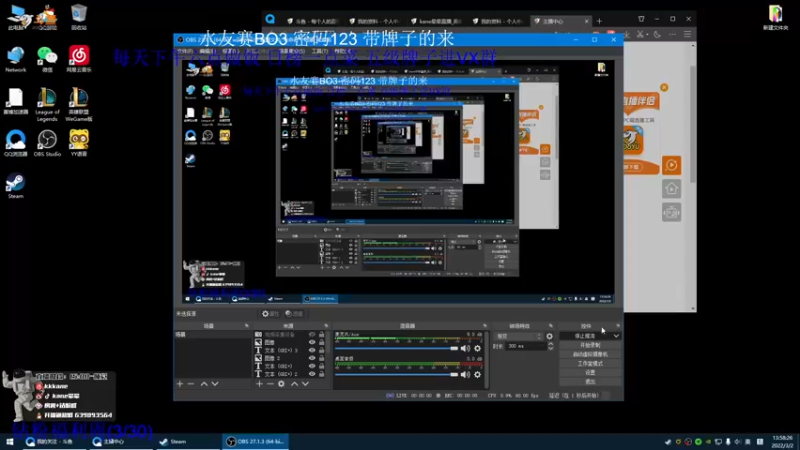Open the YY语音 desktop shortcut
This screenshot has width=800, height=450.
79,143
